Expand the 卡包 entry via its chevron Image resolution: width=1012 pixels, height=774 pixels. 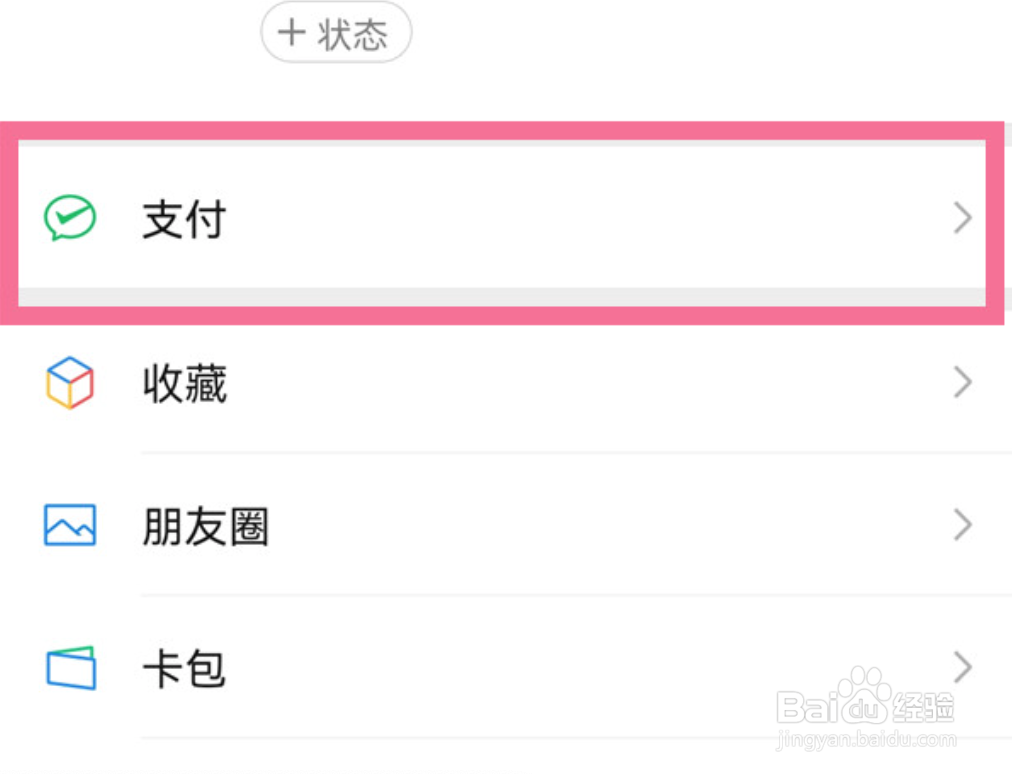tap(962, 668)
